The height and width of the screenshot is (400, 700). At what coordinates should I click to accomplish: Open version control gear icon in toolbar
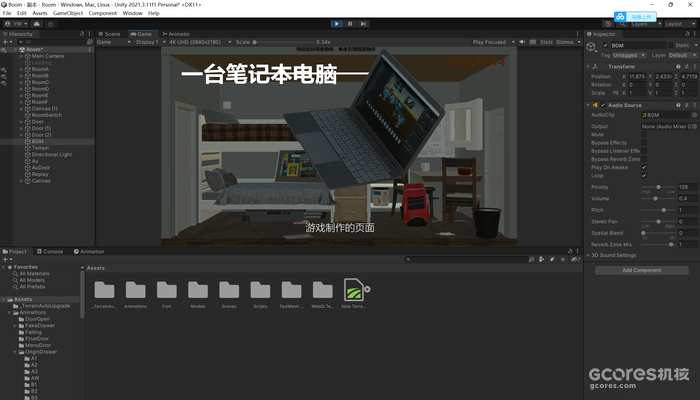(50, 24)
